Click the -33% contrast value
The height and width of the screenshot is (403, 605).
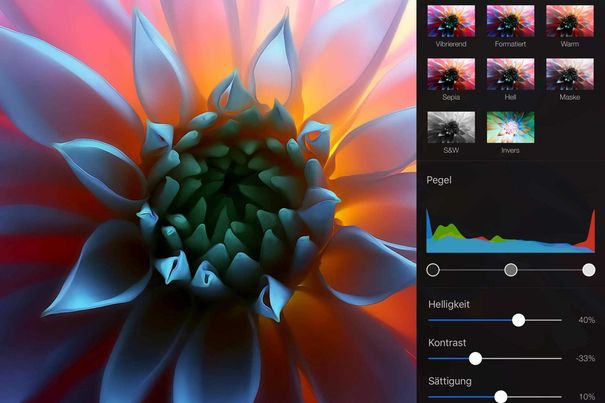coord(585,359)
